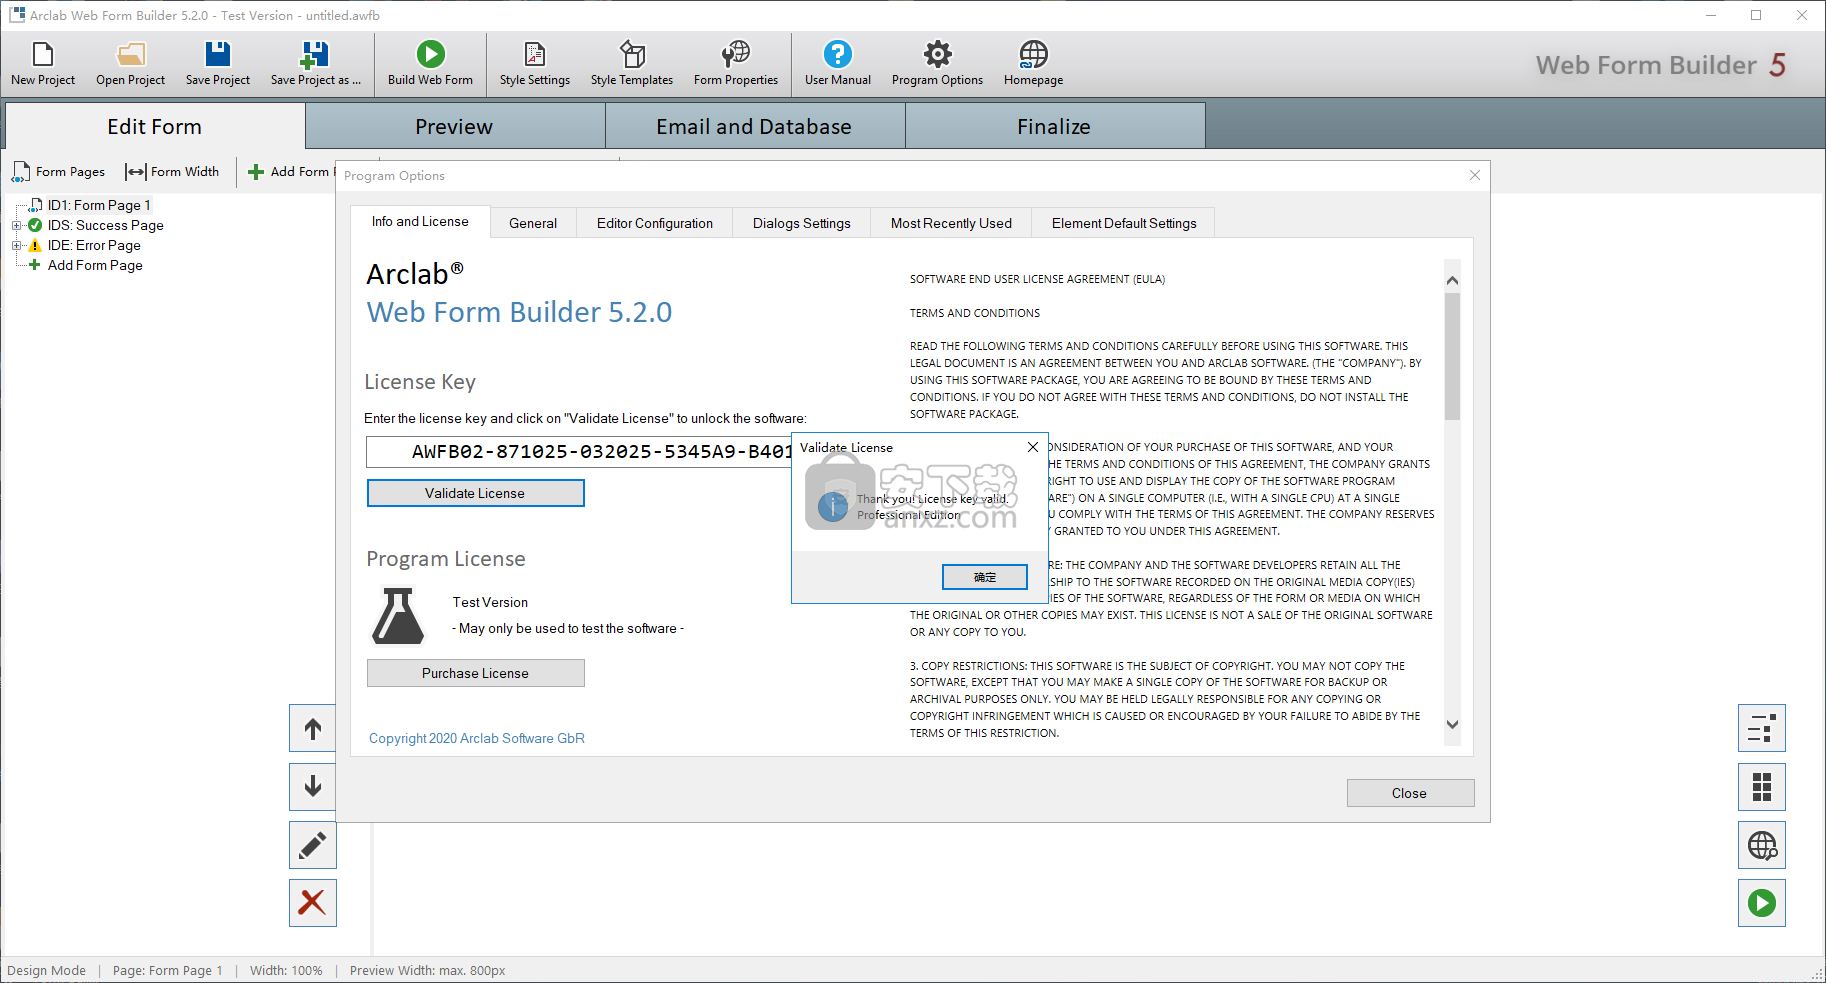Click 'Design Mode' in the status bar
Viewport: 1826px width, 983px height.
point(46,970)
